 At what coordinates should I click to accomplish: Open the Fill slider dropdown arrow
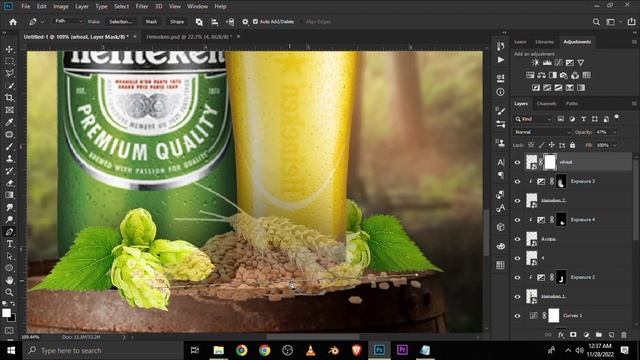615,145
